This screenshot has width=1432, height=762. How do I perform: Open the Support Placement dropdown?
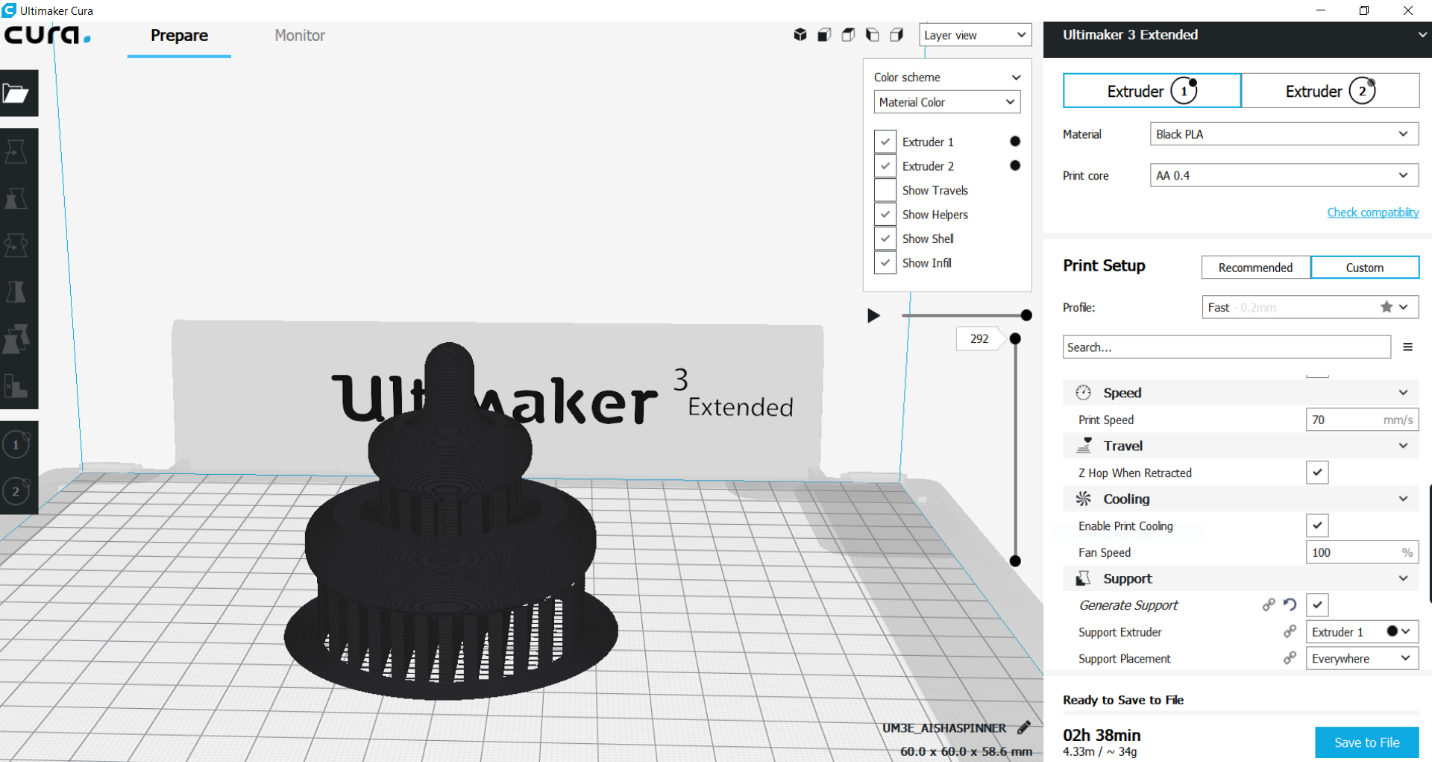[1363, 659]
